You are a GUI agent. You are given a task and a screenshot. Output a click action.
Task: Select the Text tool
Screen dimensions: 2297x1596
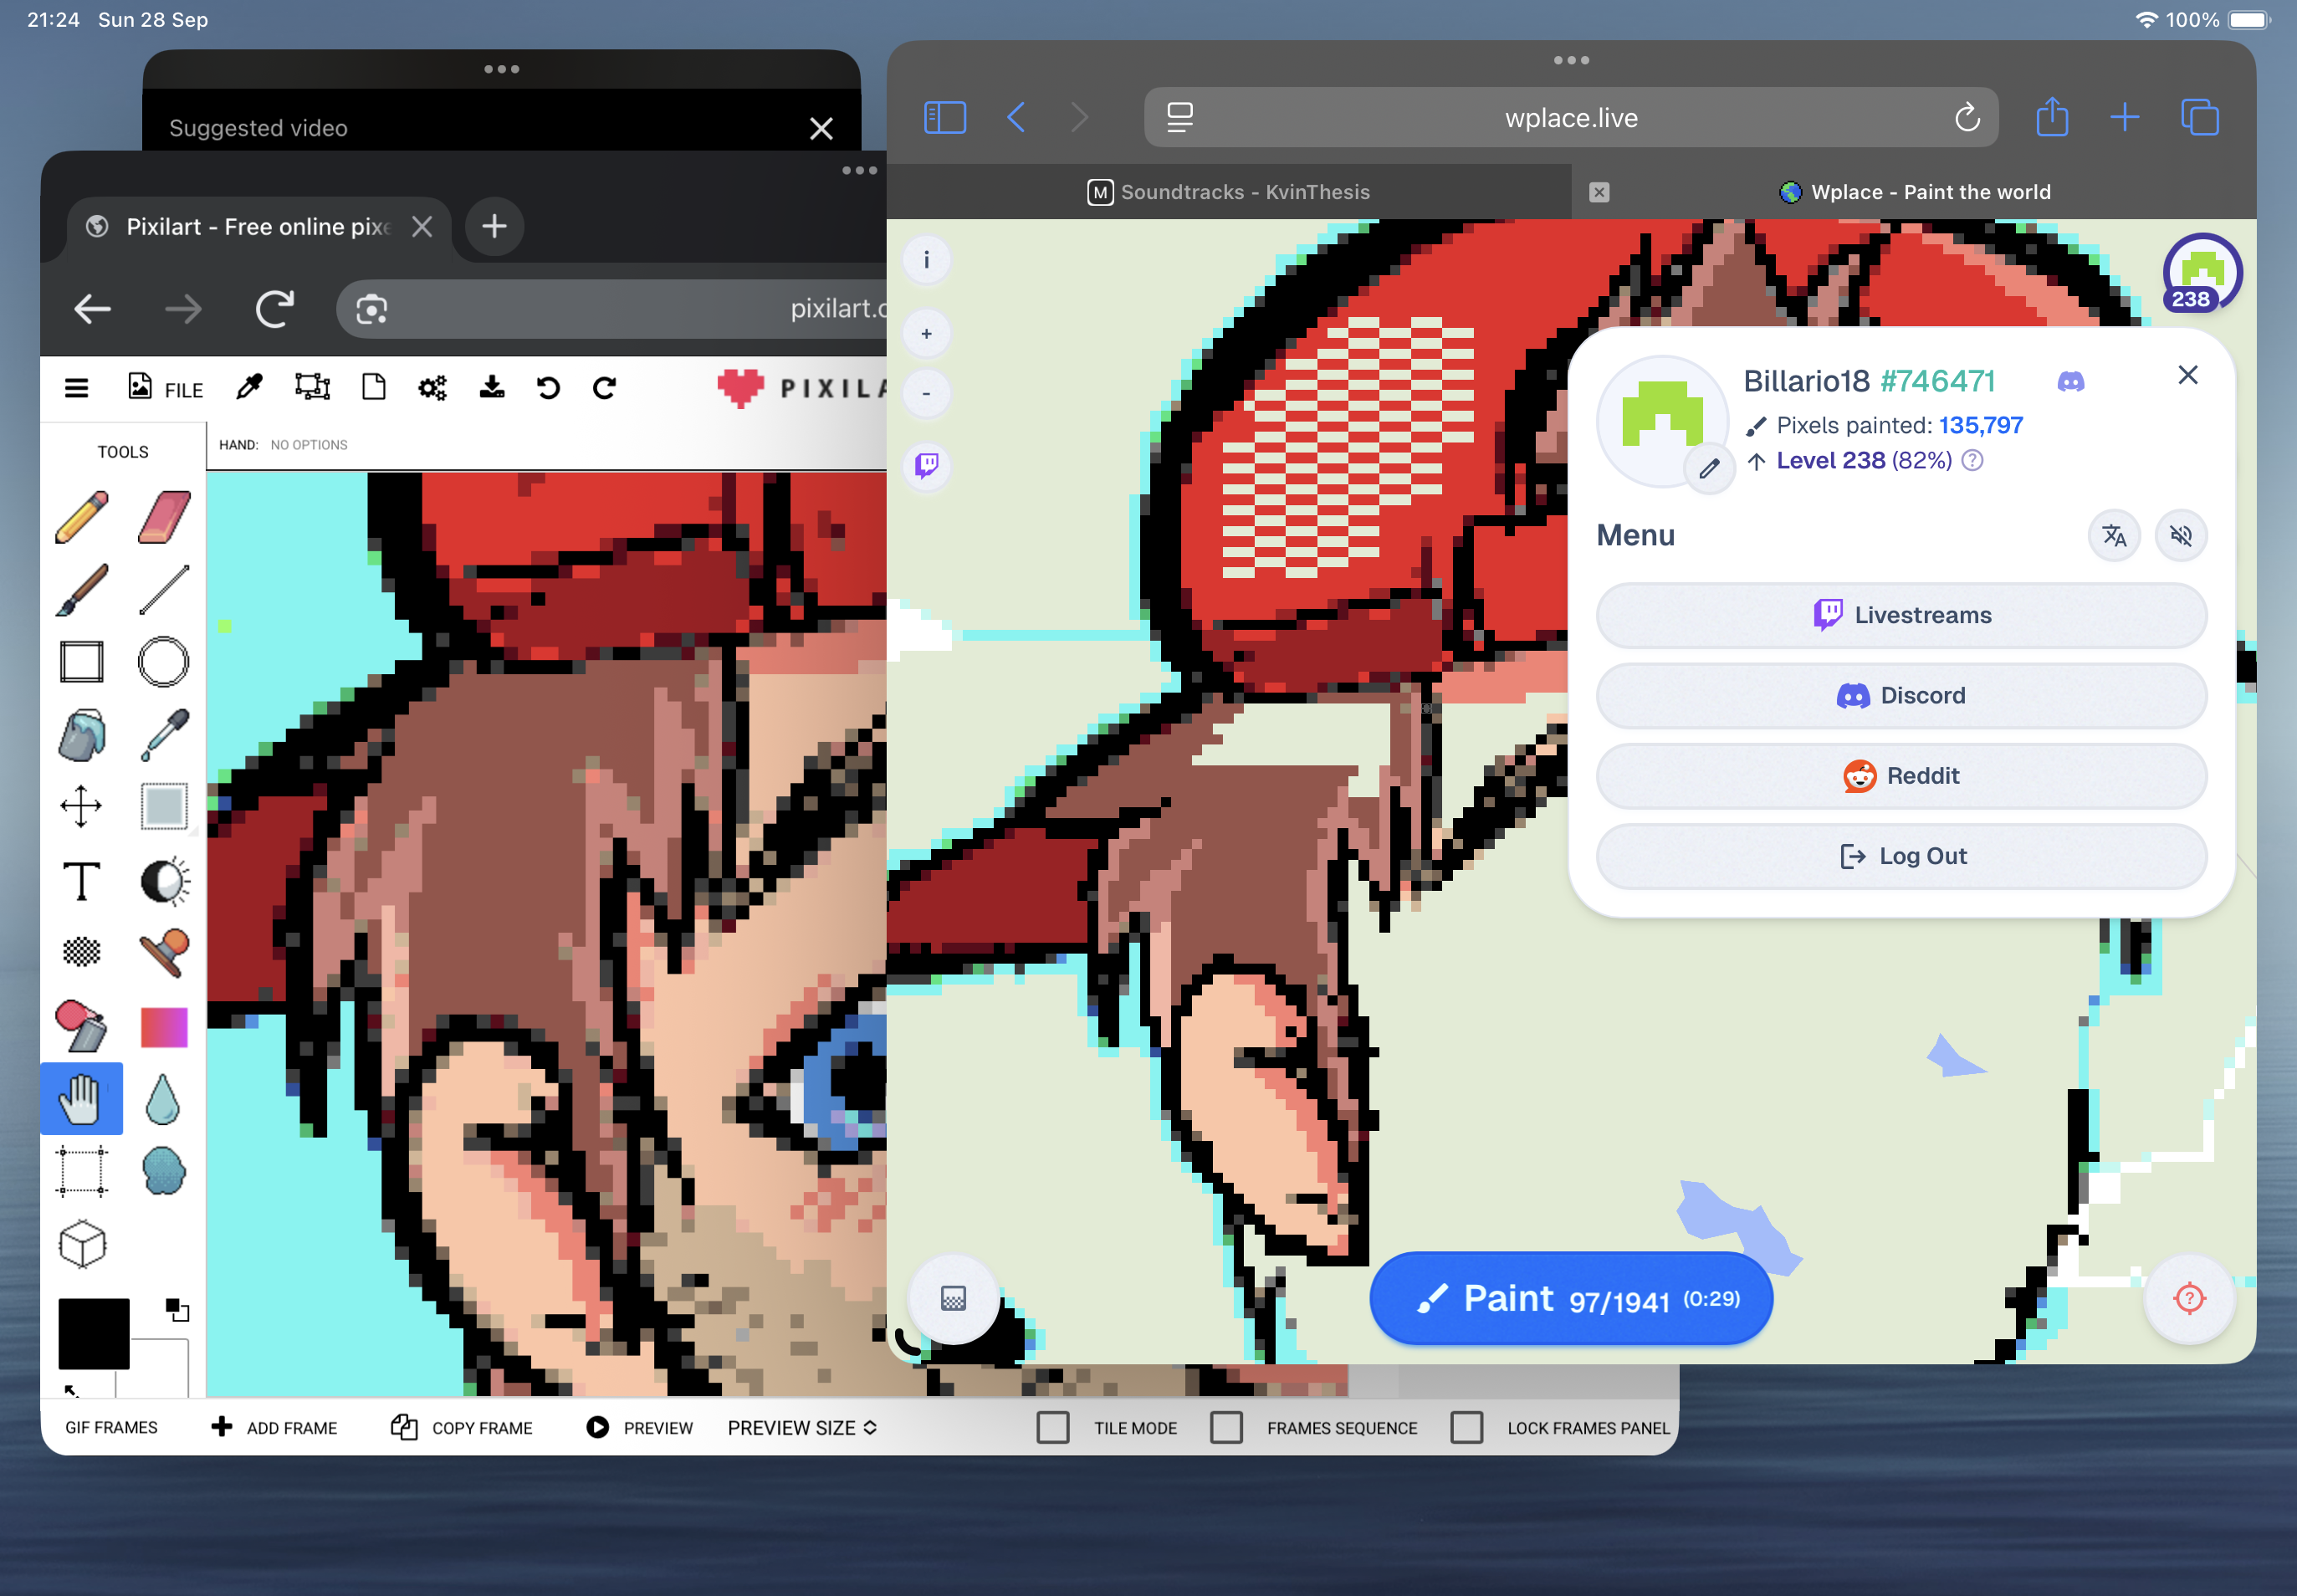[82, 882]
